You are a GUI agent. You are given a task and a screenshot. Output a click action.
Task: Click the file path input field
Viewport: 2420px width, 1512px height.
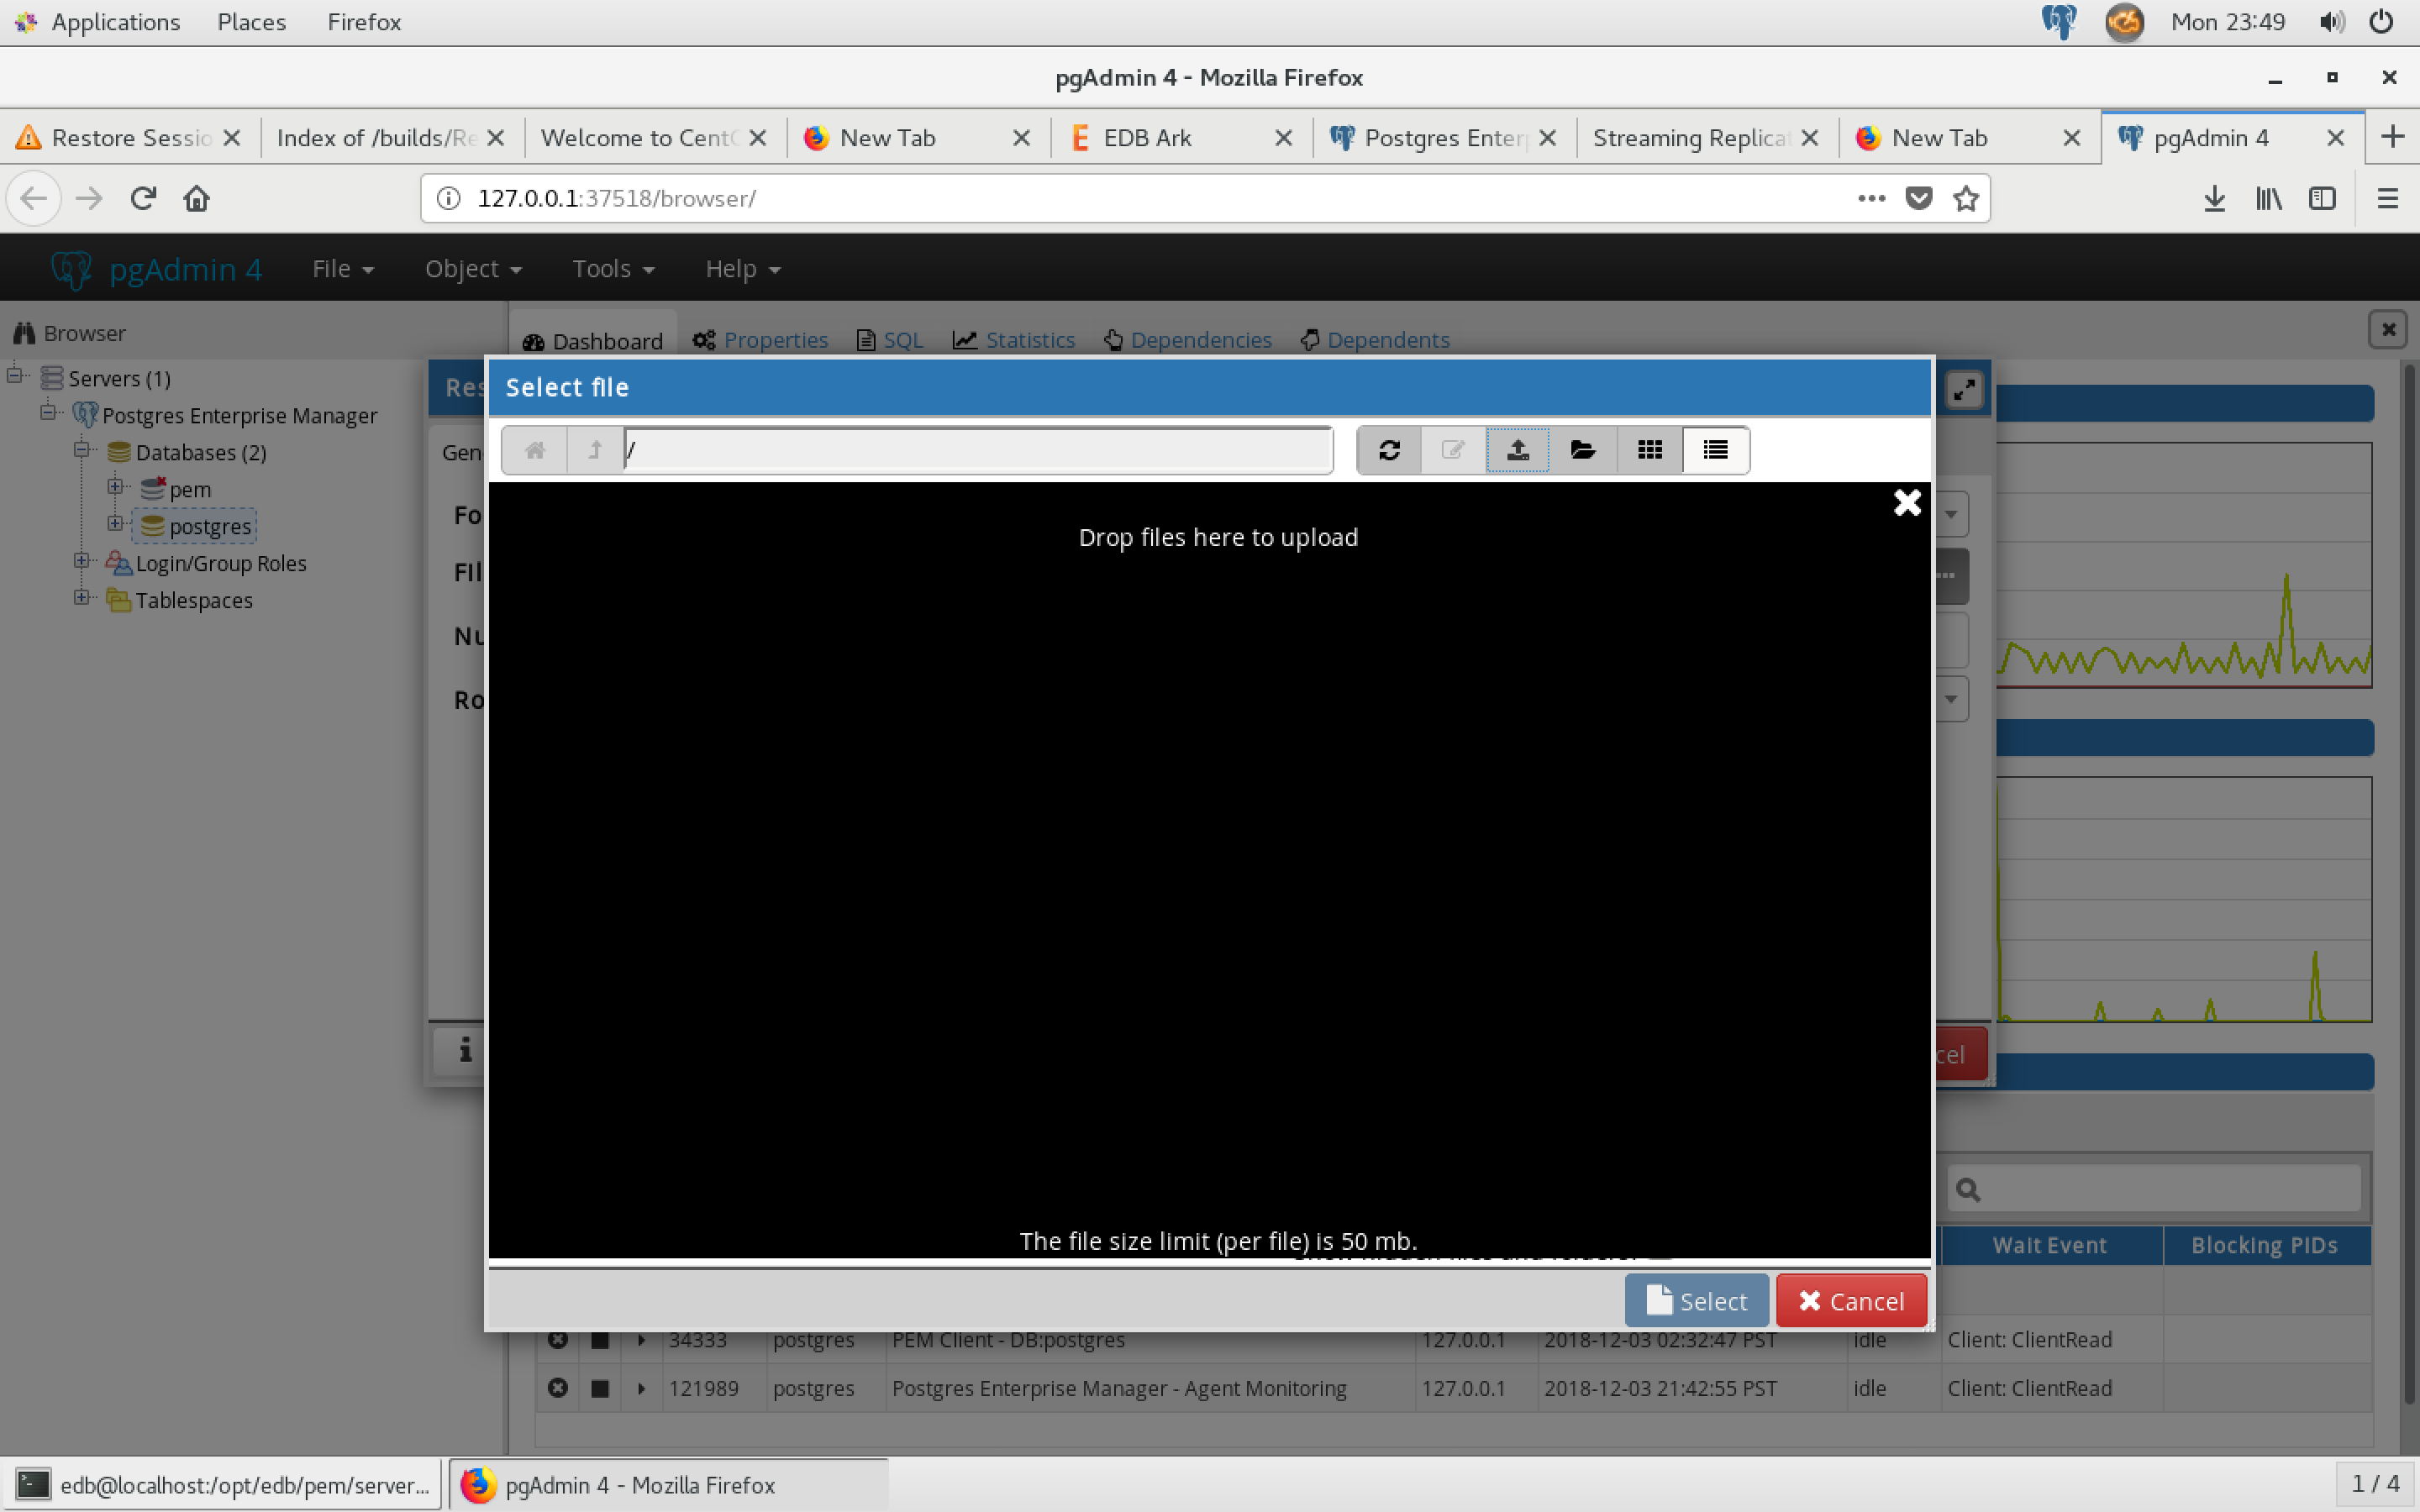click(x=977, y=450)
